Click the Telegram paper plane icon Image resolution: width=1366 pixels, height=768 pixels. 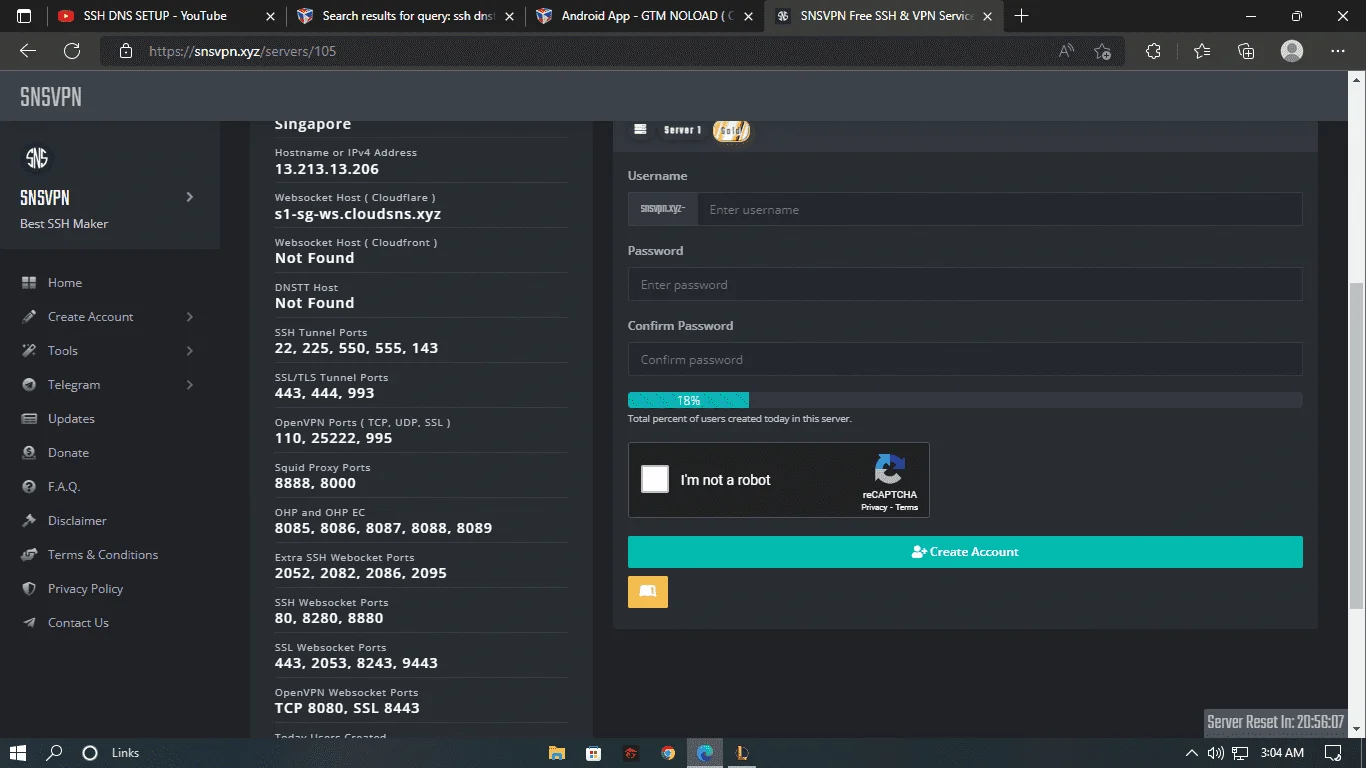[x=28, y=385]
